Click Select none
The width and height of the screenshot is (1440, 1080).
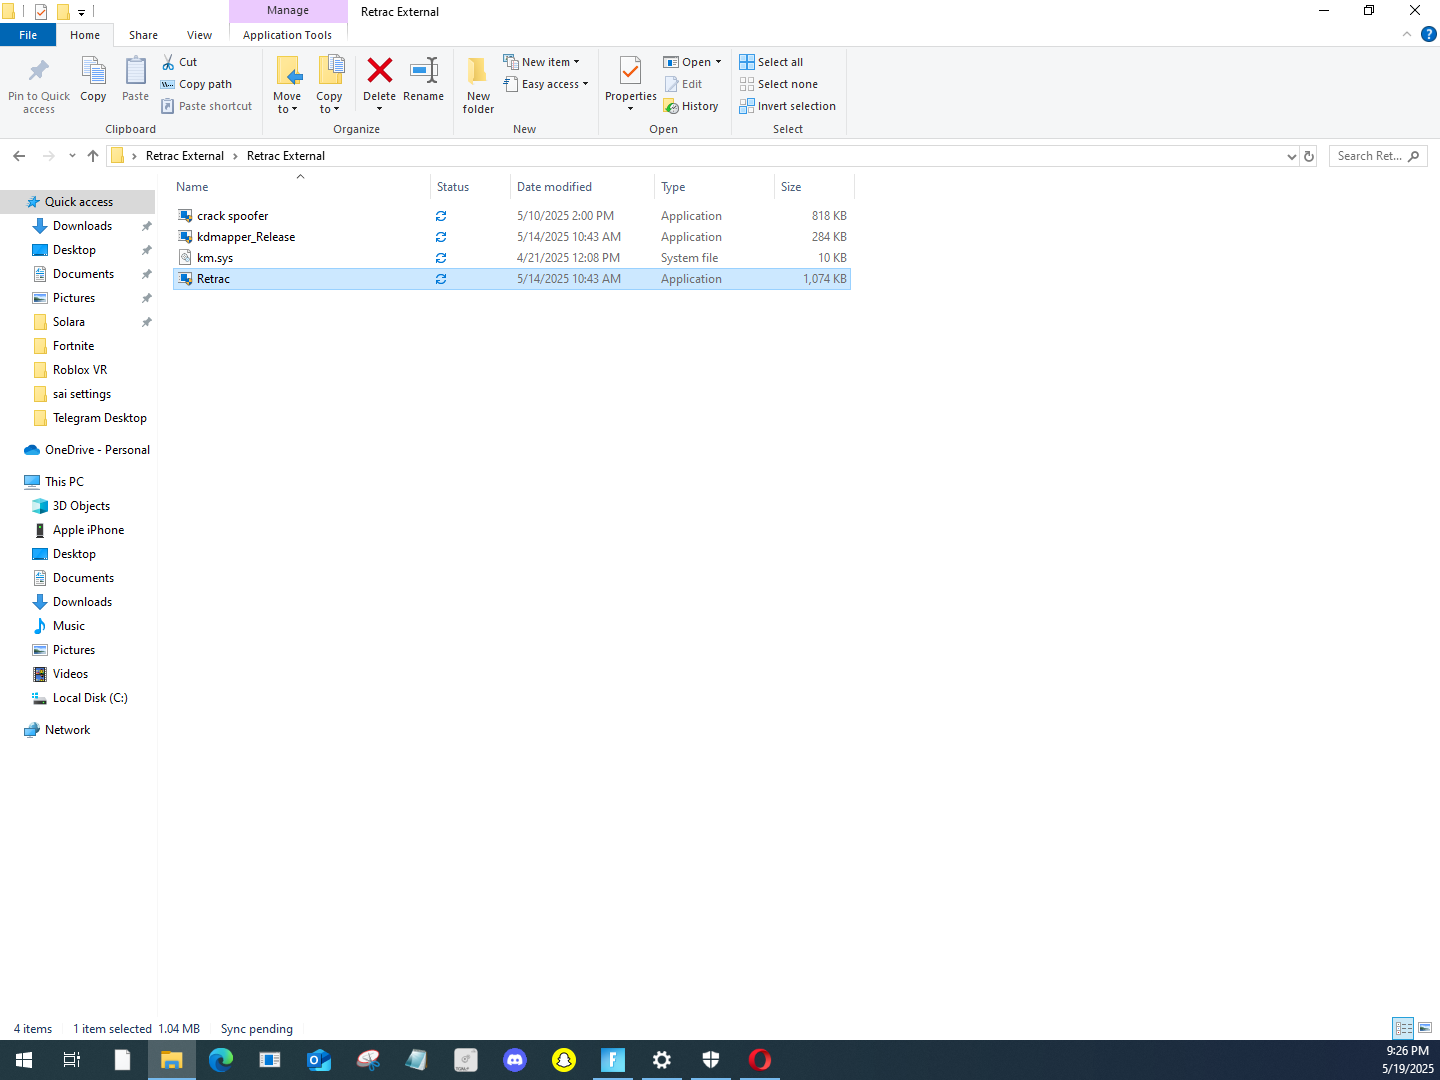[x=779, y=84]
